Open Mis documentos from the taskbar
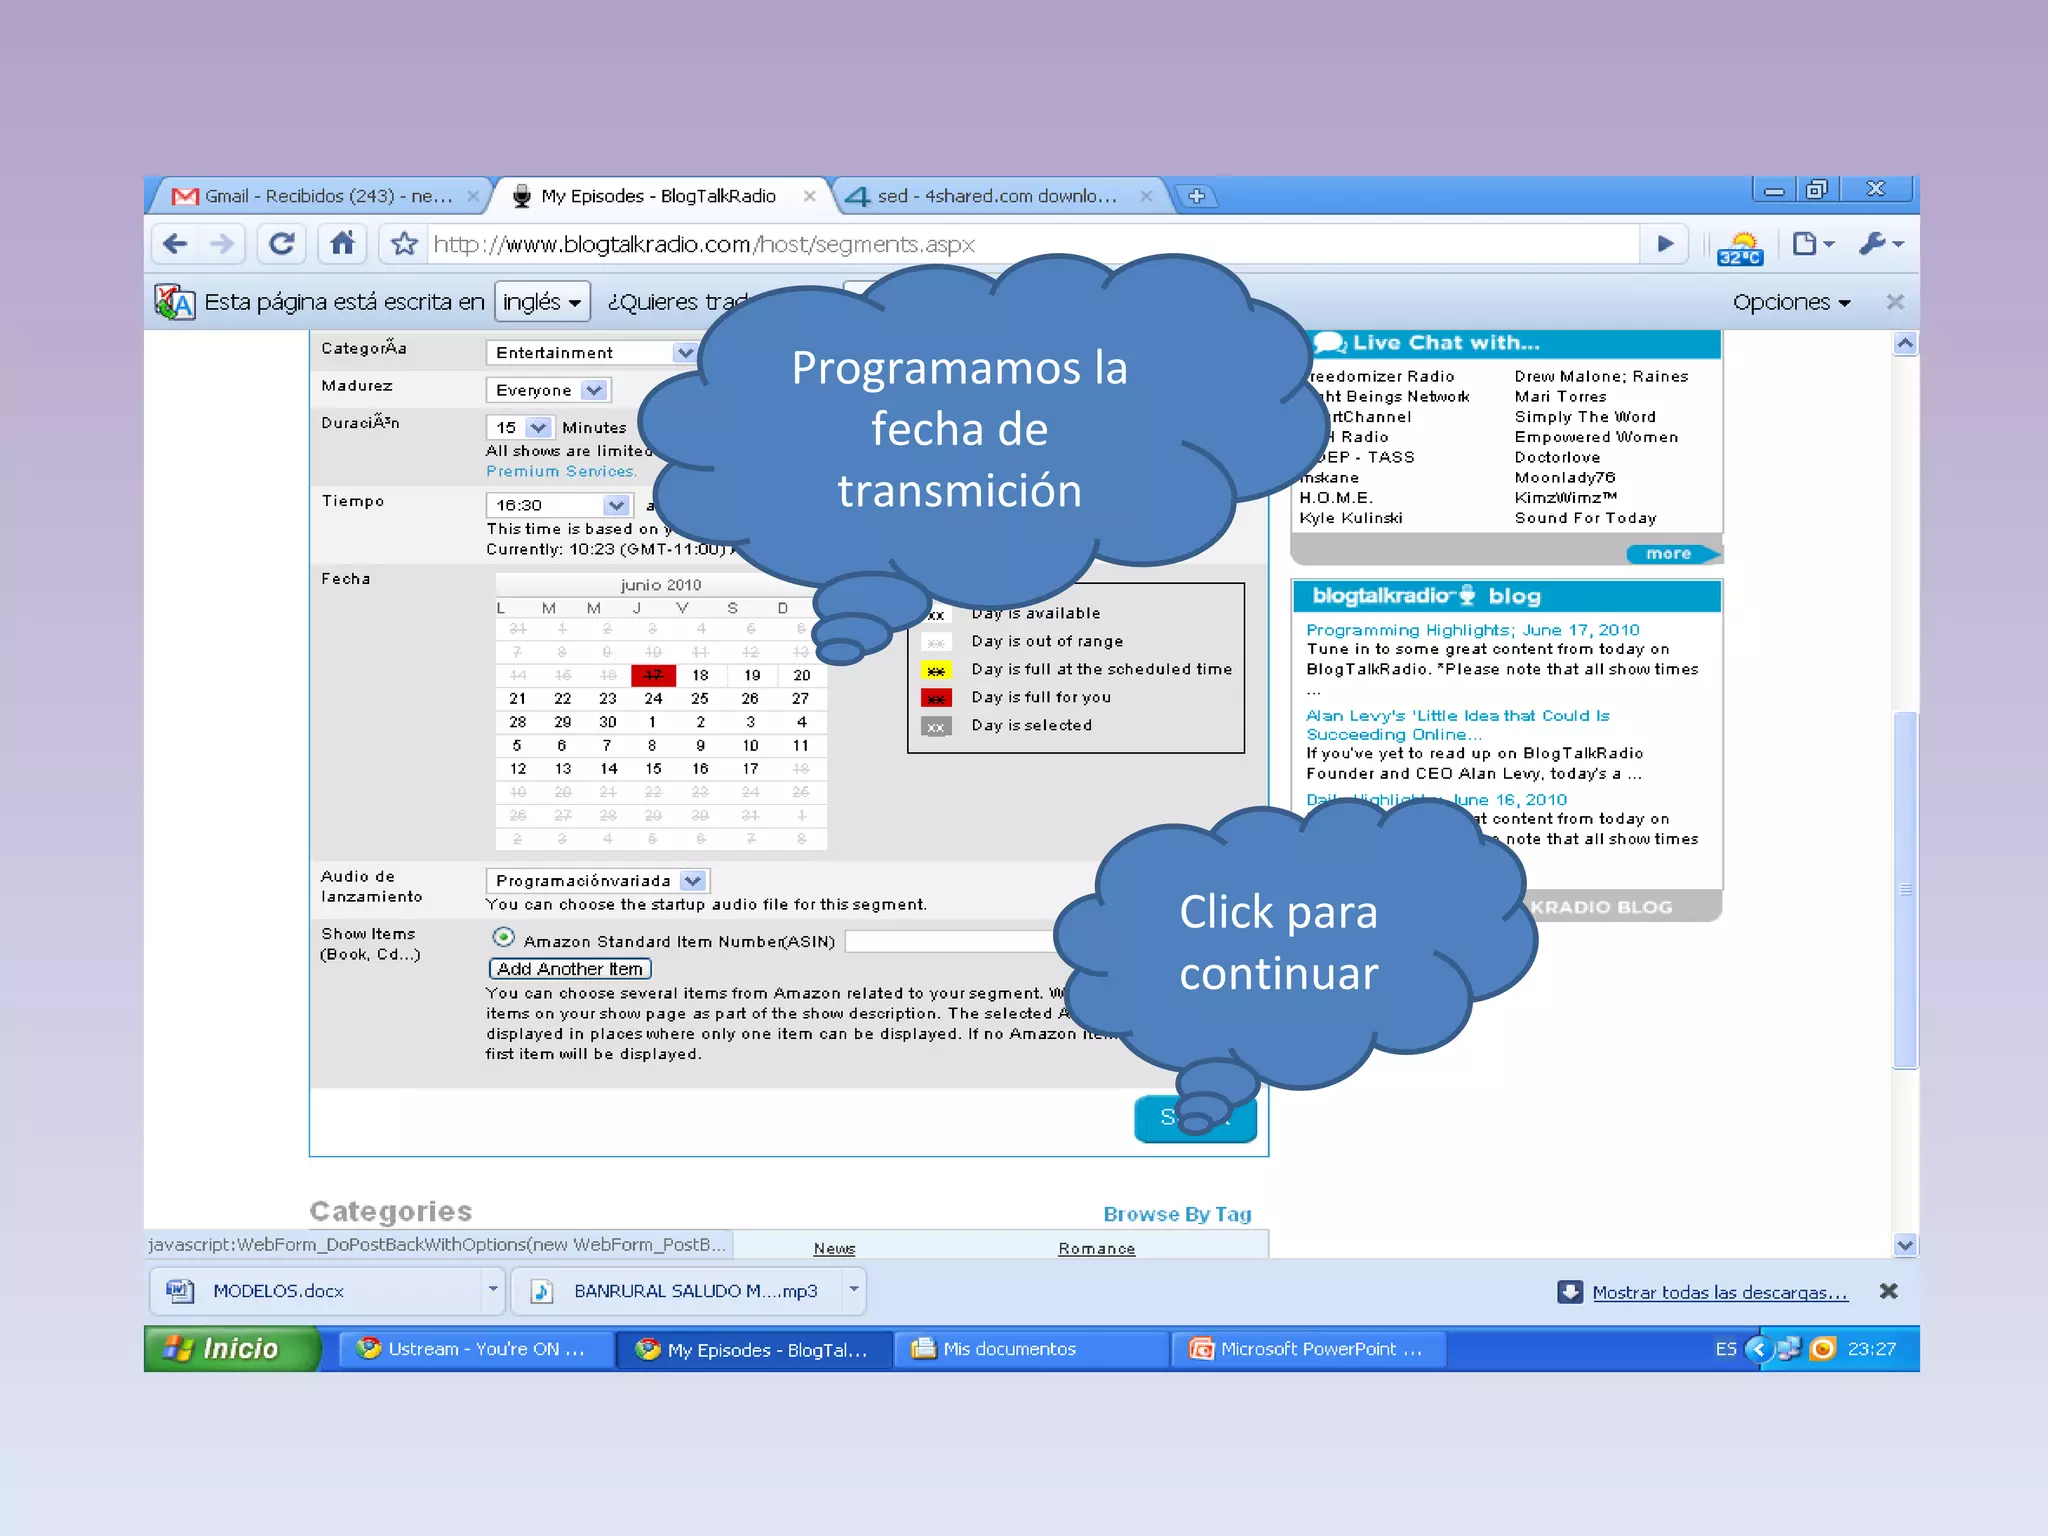Image resolution: width=2048 pixels, height=1536 pixels. click(1030, 1349)
